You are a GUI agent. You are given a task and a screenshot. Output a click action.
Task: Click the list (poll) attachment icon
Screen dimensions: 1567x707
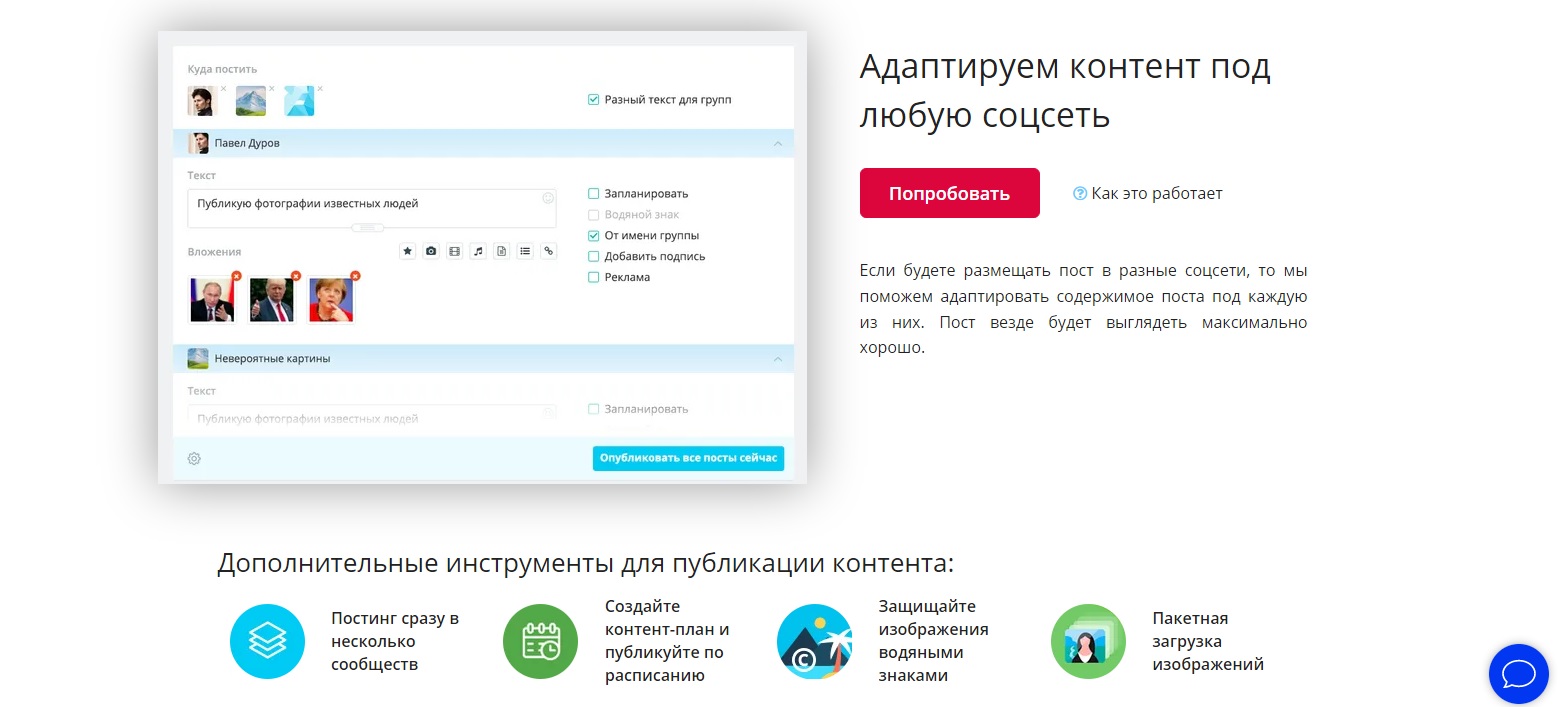coord(525,251)
